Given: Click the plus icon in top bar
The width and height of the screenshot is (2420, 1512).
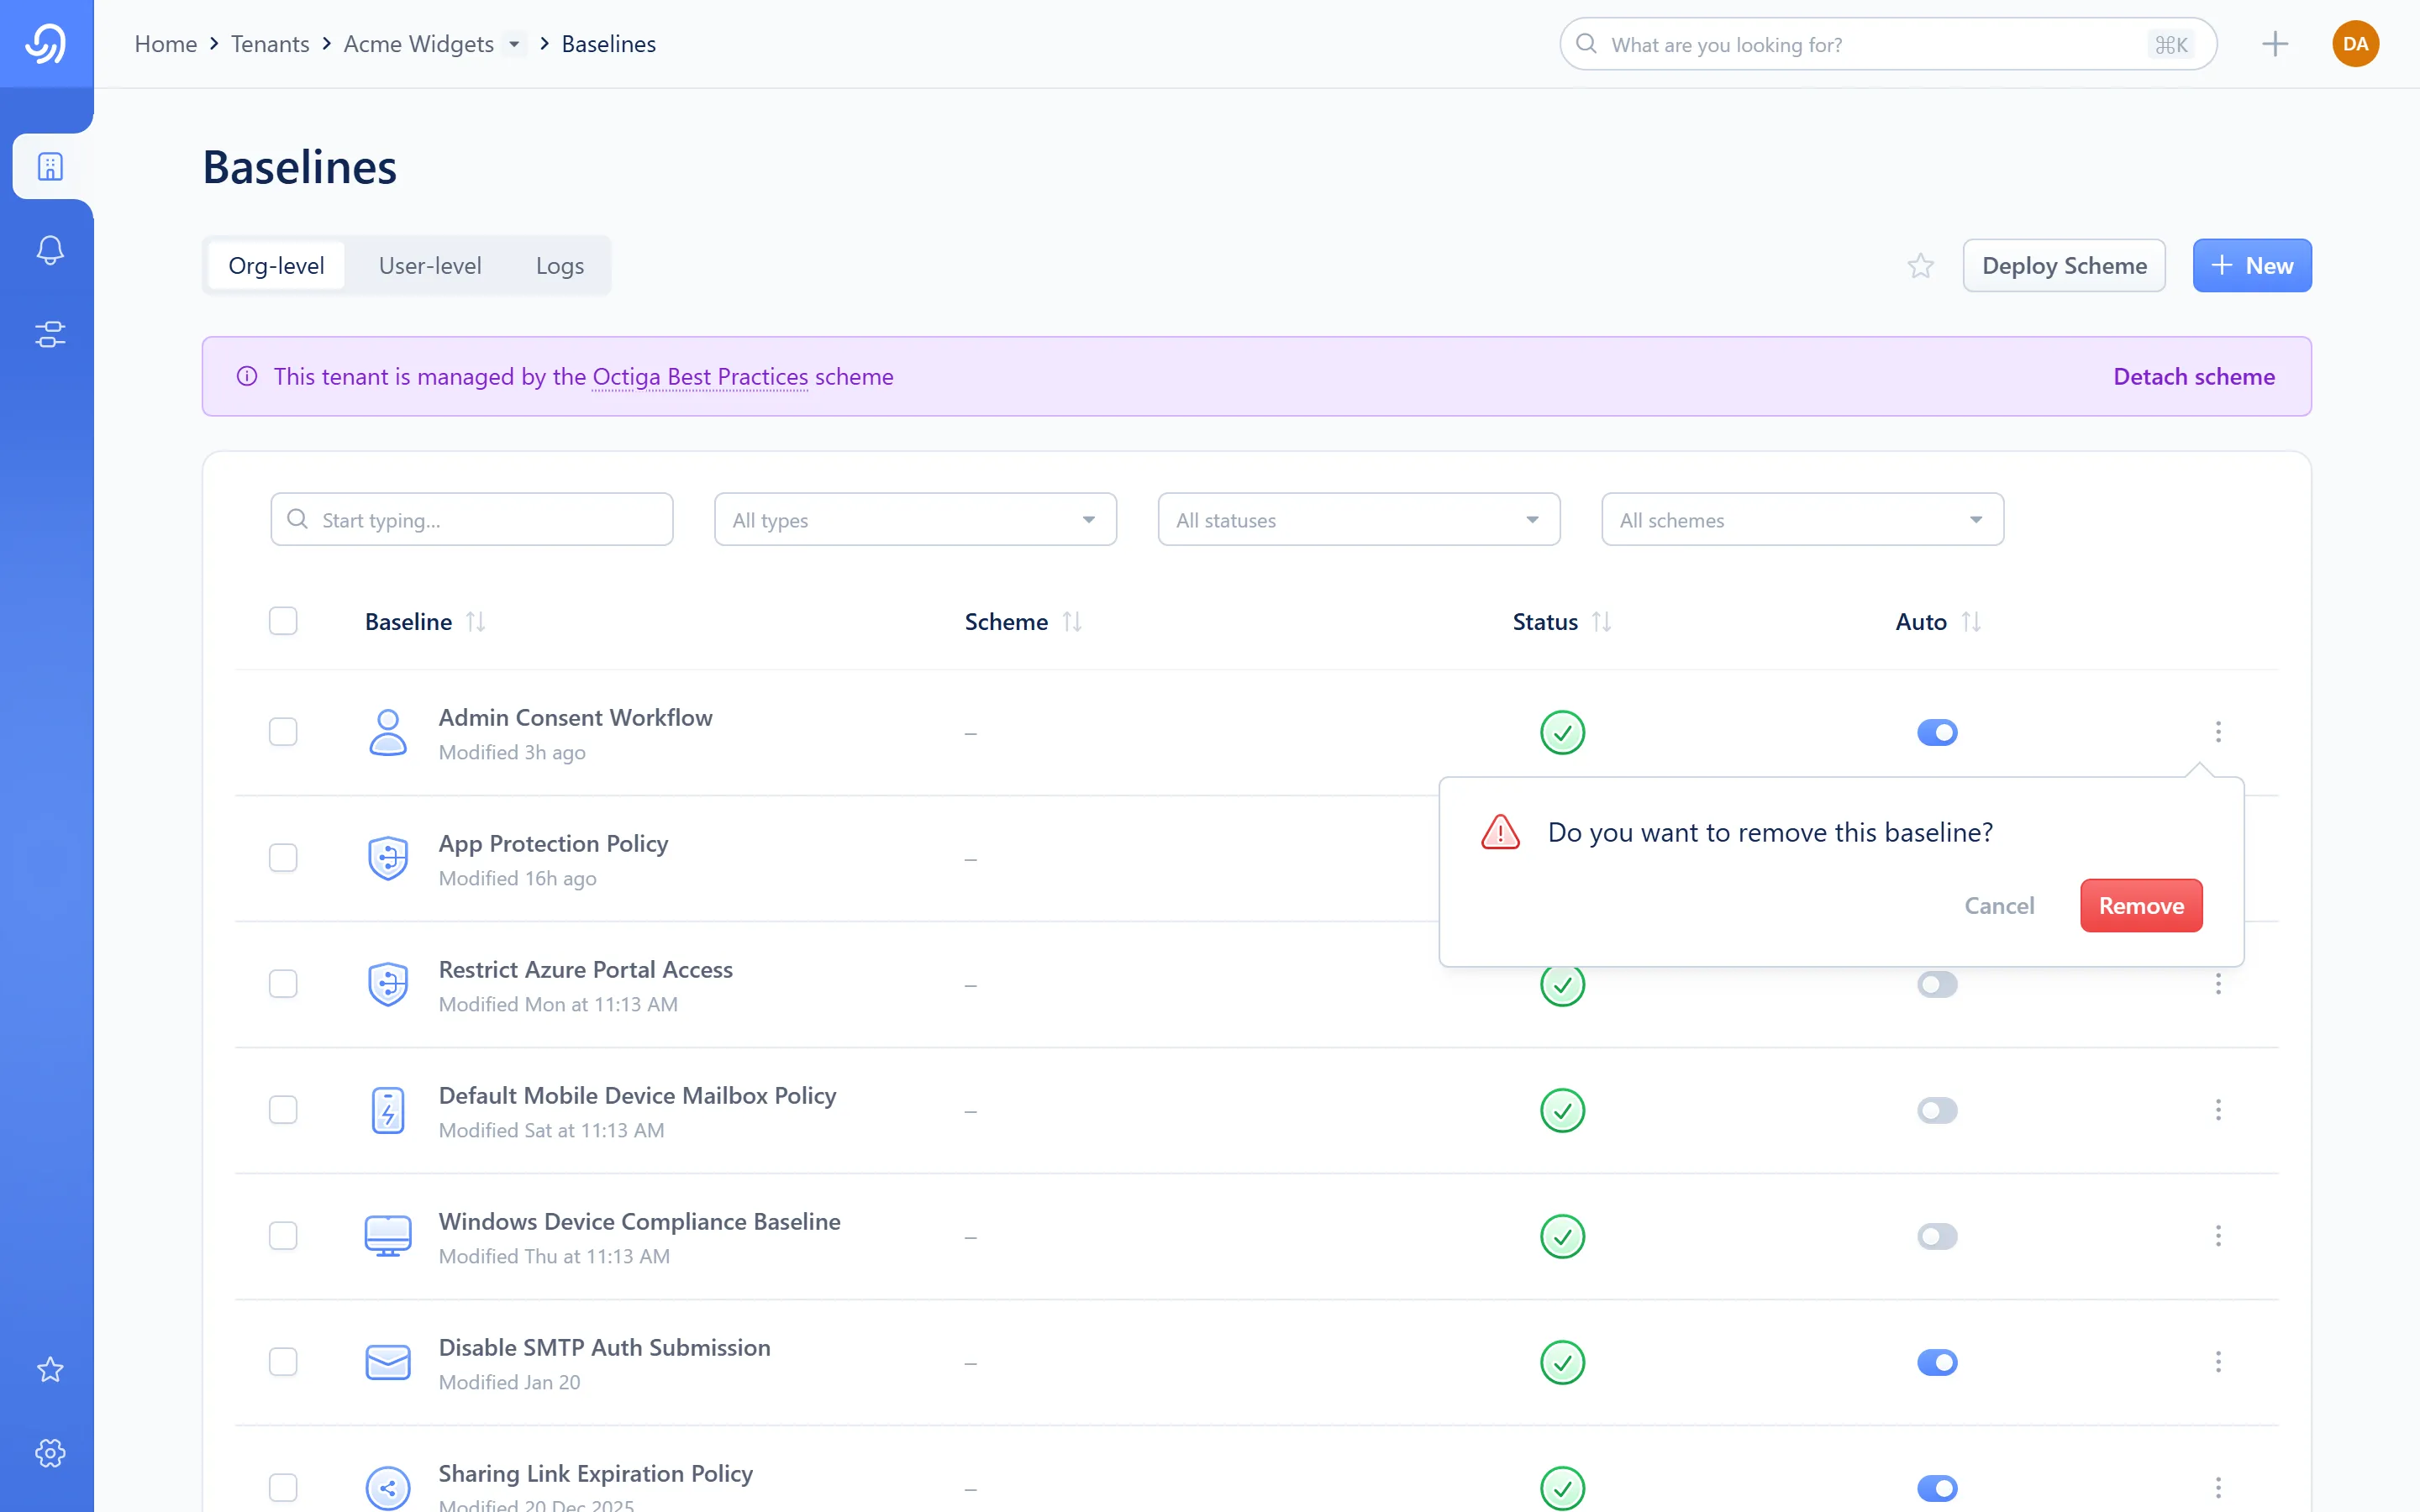Looking at the screenshot, I should pos(2275,44).
